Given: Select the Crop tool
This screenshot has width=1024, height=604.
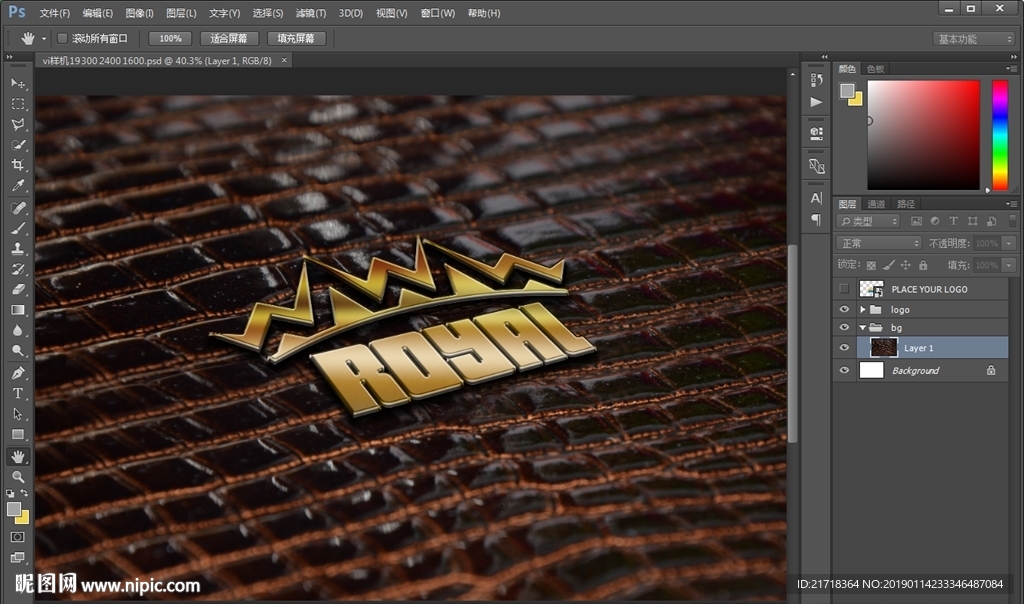Looking at the screenshot, I should pyautogui.click(x=18, y=165).
